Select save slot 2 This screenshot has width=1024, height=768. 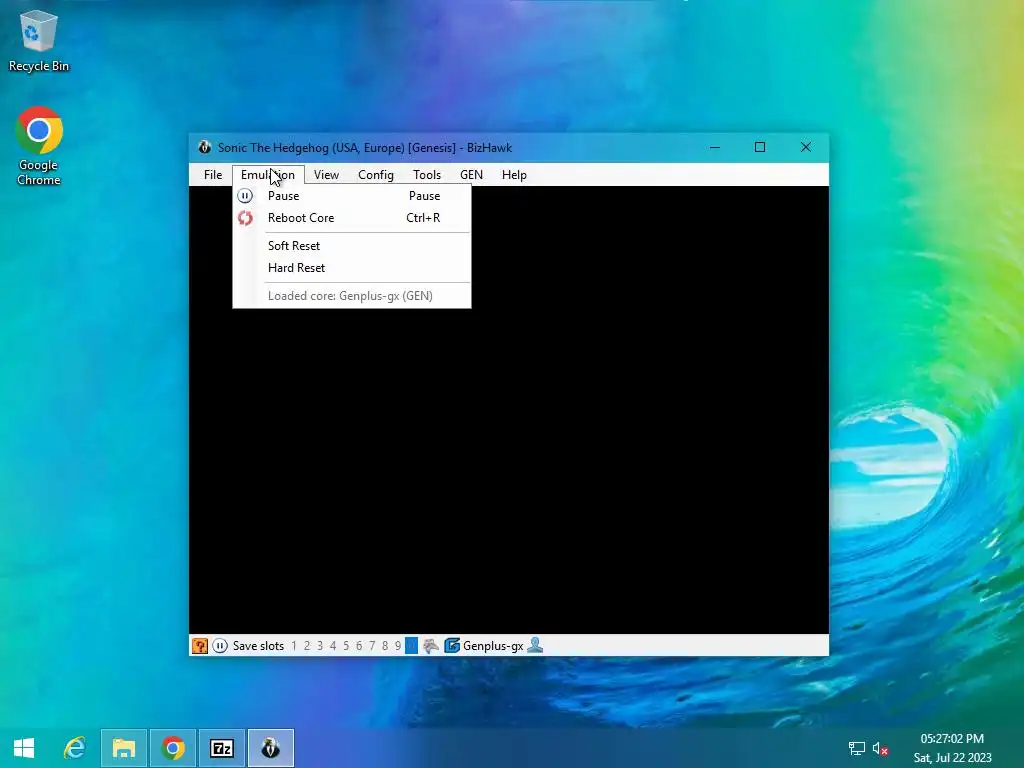[x=307, y=646]
